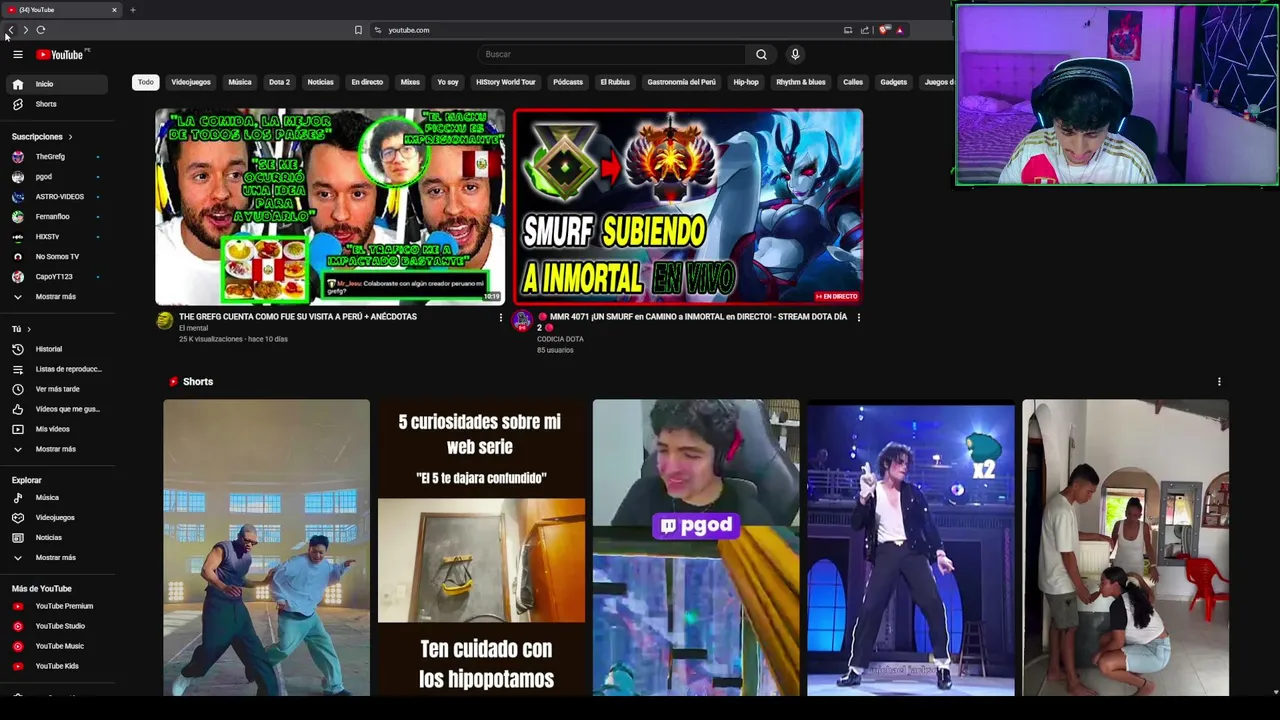The height and width of the screenshot is (720, 1280).
Task: Click the browser back arrow
Action: [10, 30]
